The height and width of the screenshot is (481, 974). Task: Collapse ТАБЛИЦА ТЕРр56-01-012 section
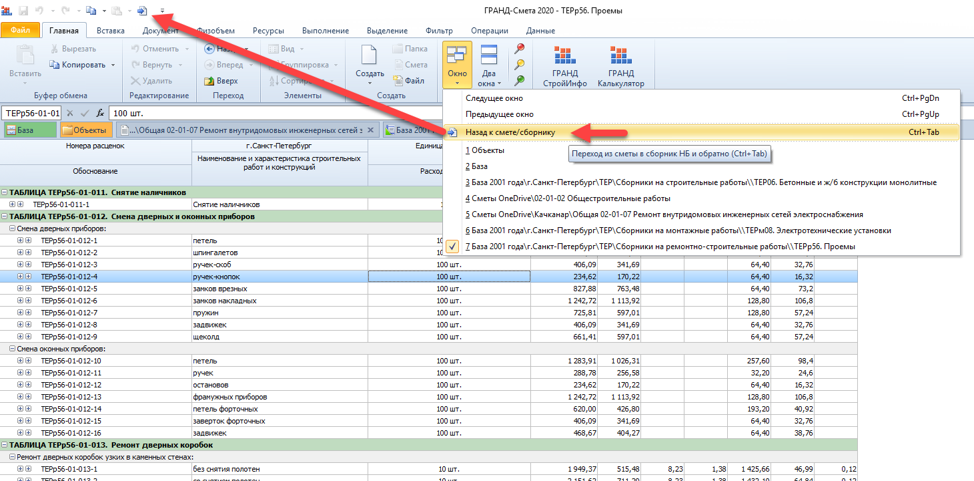coord(5,216)
